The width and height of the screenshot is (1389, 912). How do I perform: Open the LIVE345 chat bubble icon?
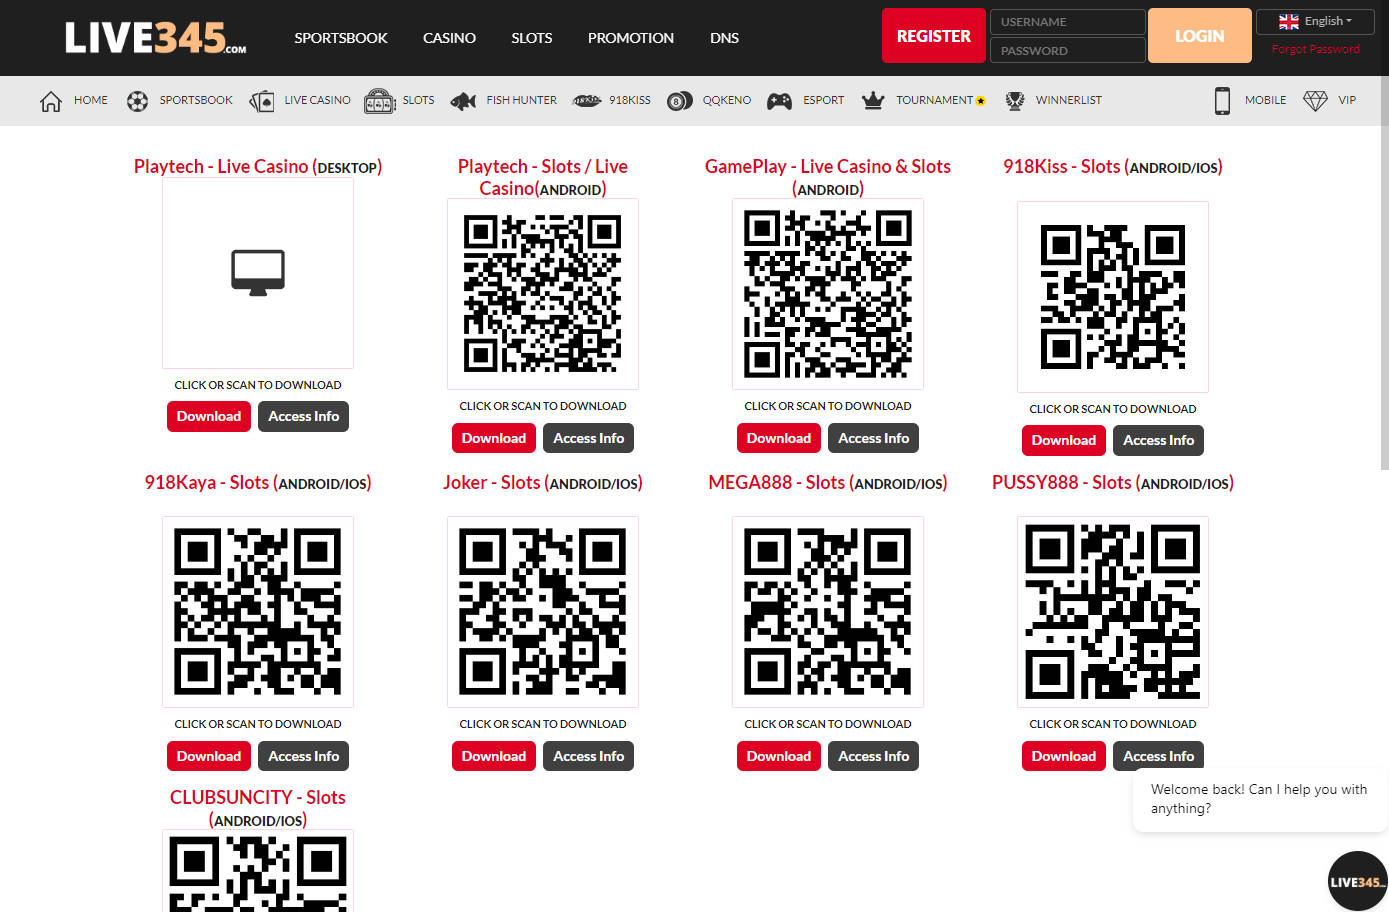1357,881
